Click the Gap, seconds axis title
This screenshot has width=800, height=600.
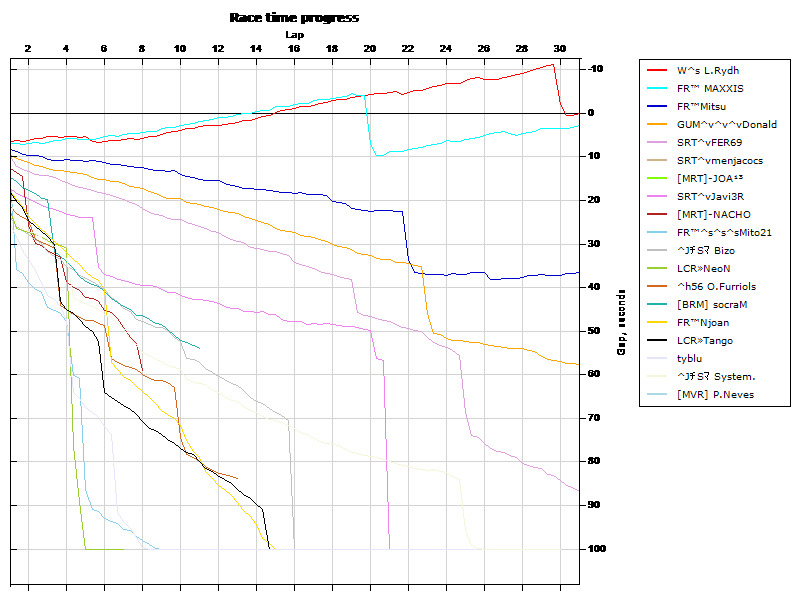point(621,322)
